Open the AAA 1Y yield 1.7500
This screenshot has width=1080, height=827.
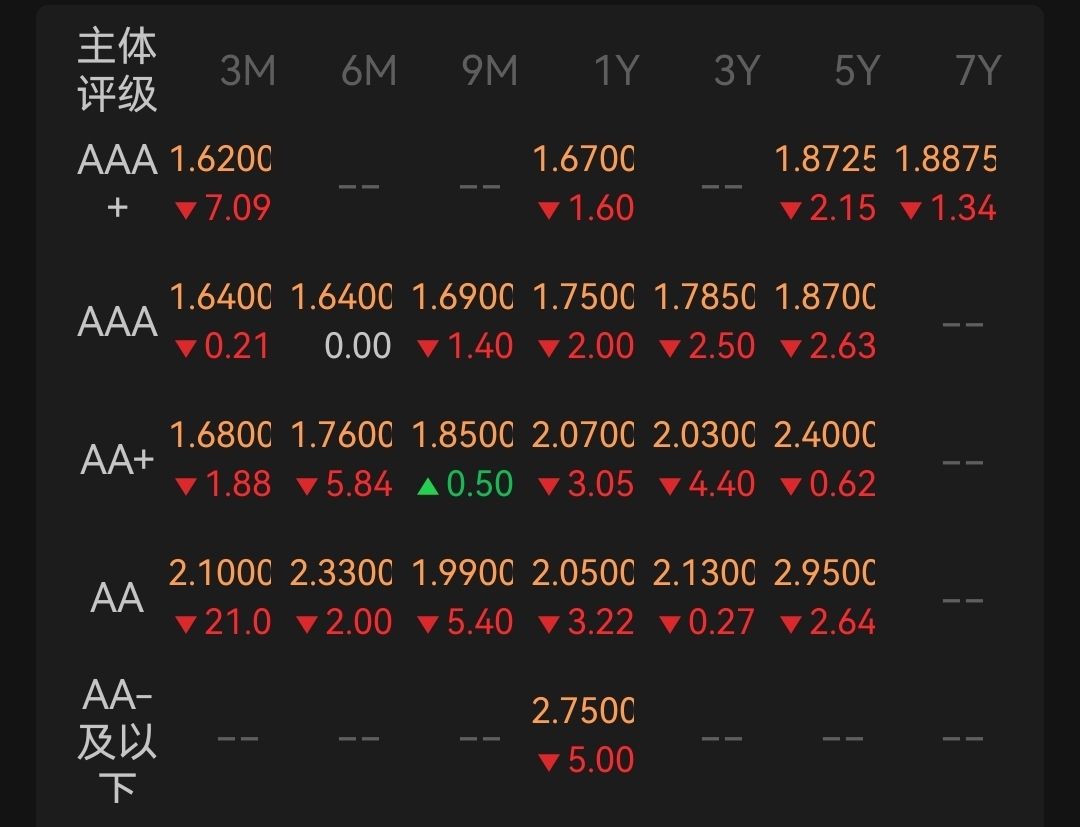[583, 297]
